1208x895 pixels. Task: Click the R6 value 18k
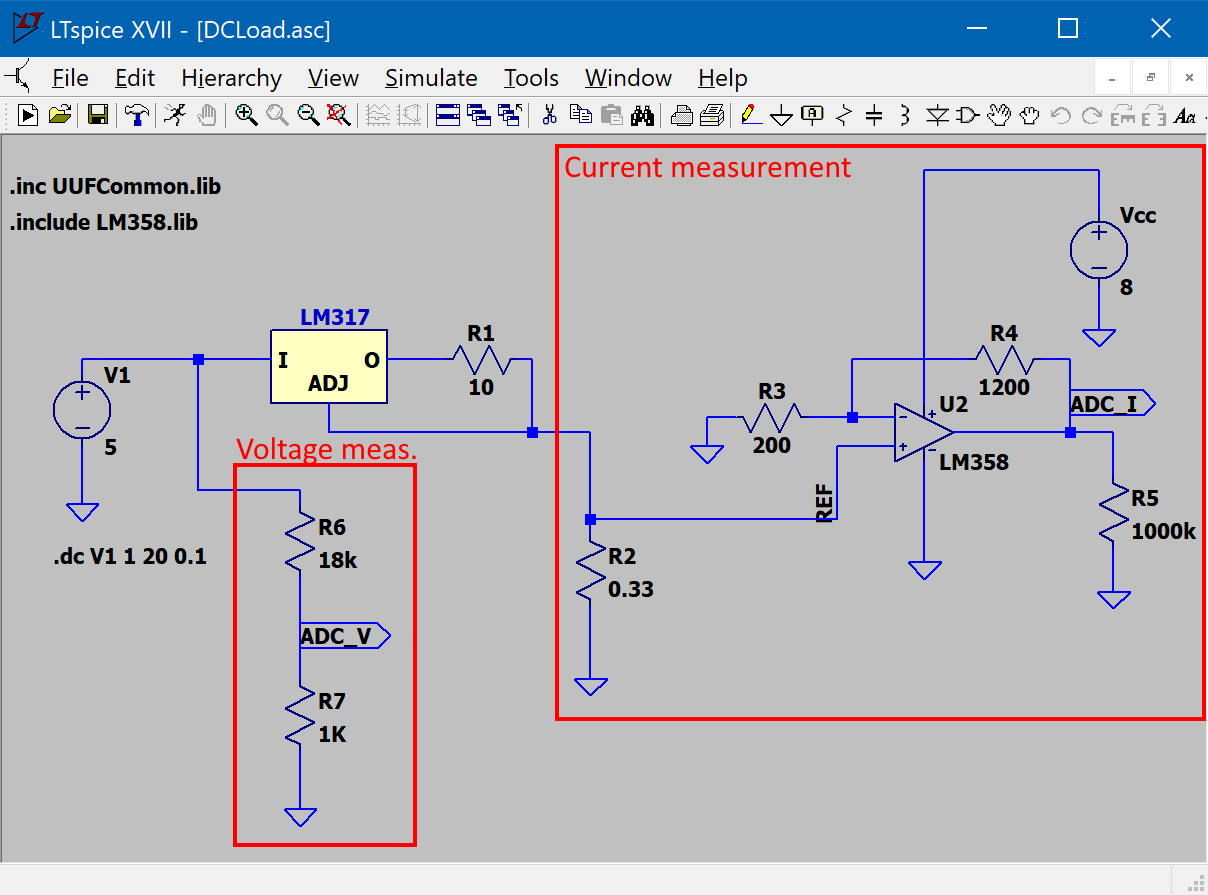coord(338,560)
